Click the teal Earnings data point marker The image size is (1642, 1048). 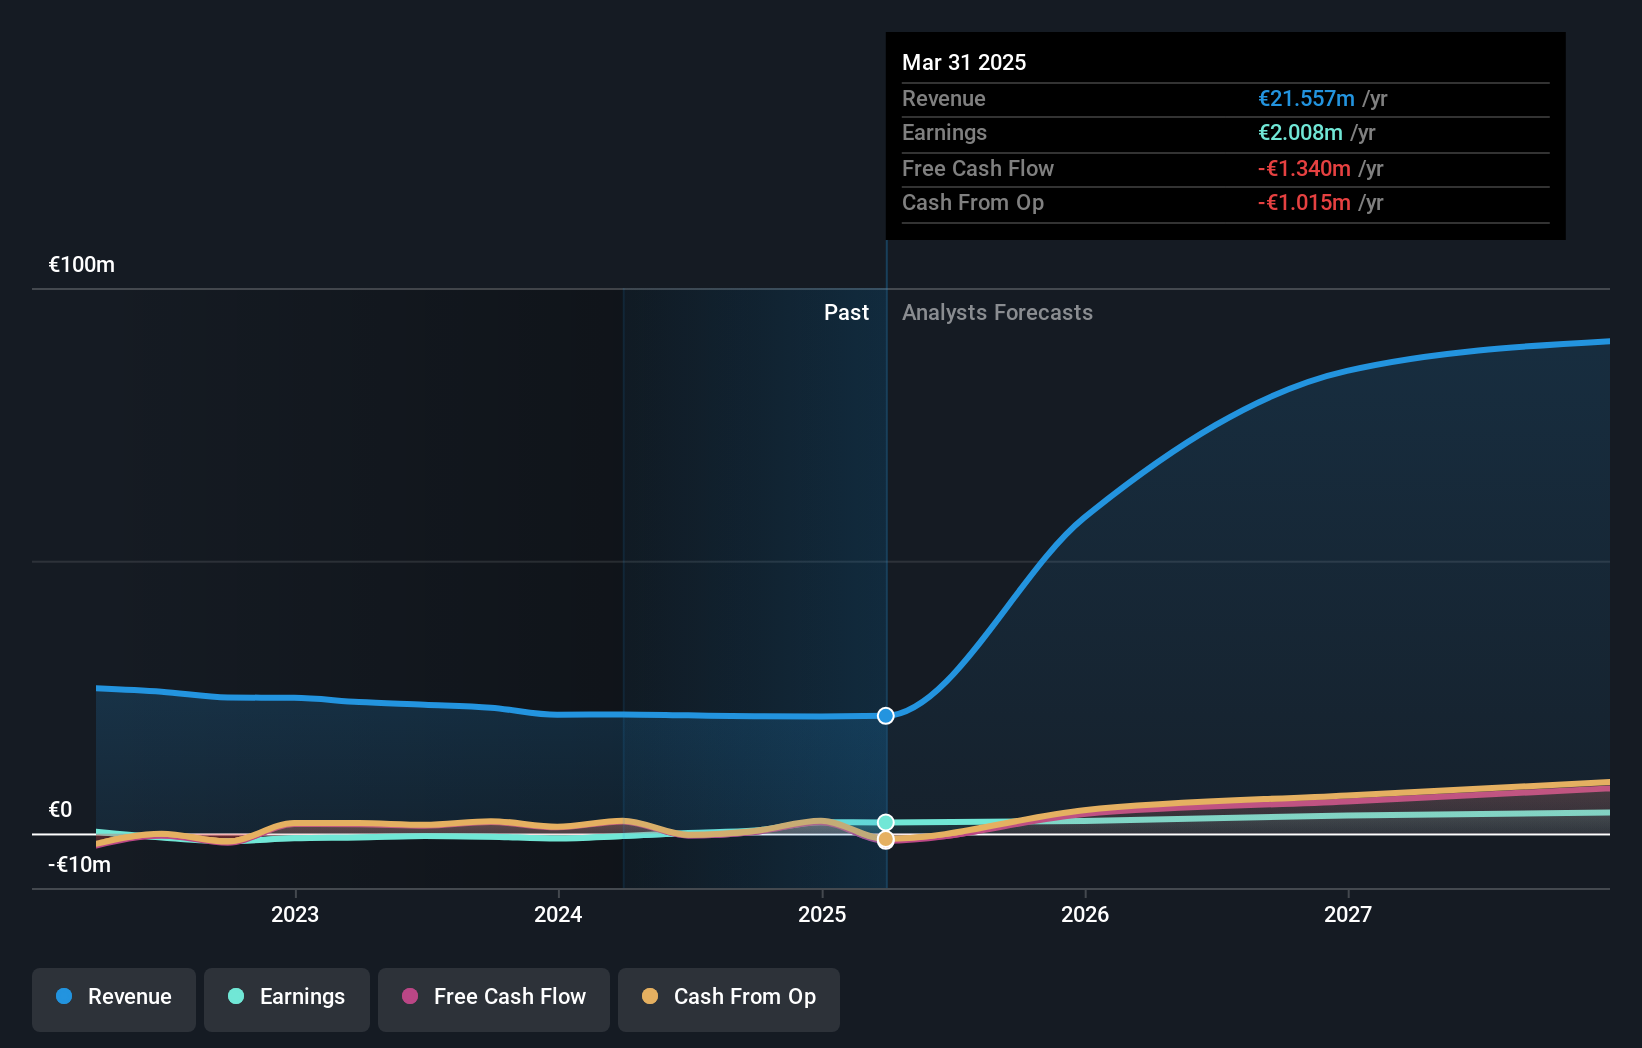click(886, 822)
